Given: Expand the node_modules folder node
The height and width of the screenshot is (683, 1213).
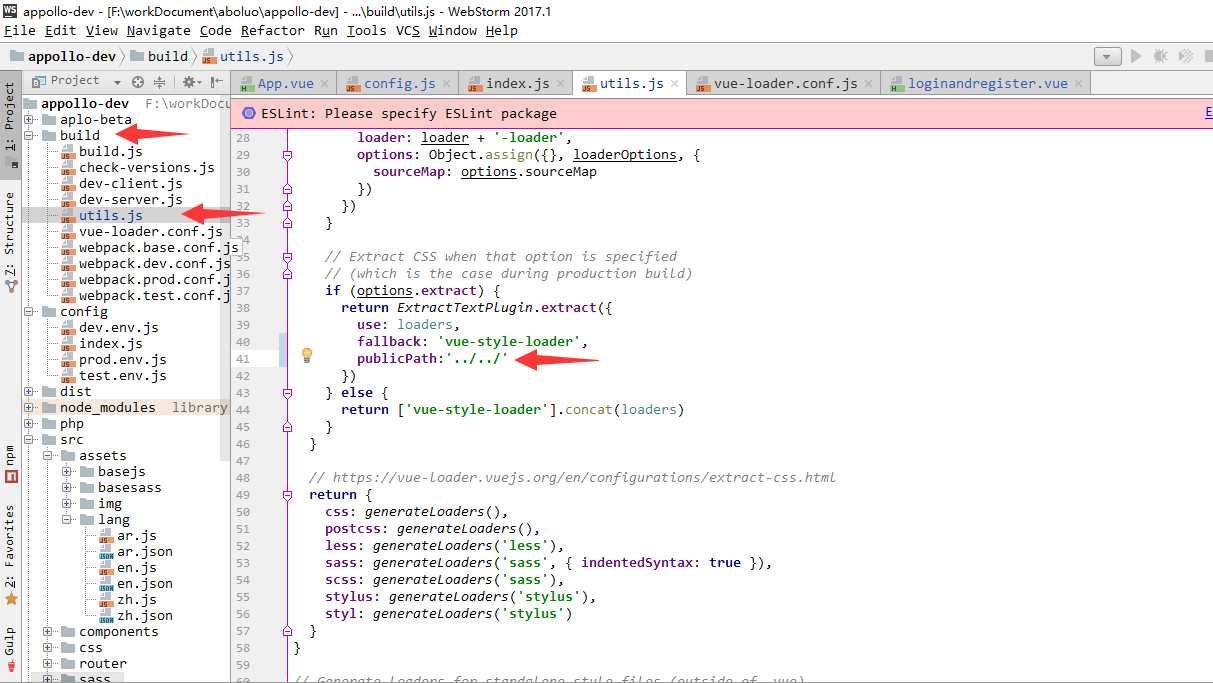Looking at the screenshot, I should point(29,408).
